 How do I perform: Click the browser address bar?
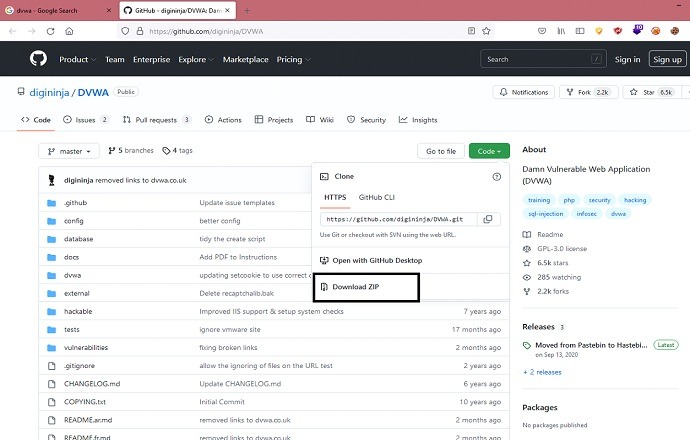point(304,31)
